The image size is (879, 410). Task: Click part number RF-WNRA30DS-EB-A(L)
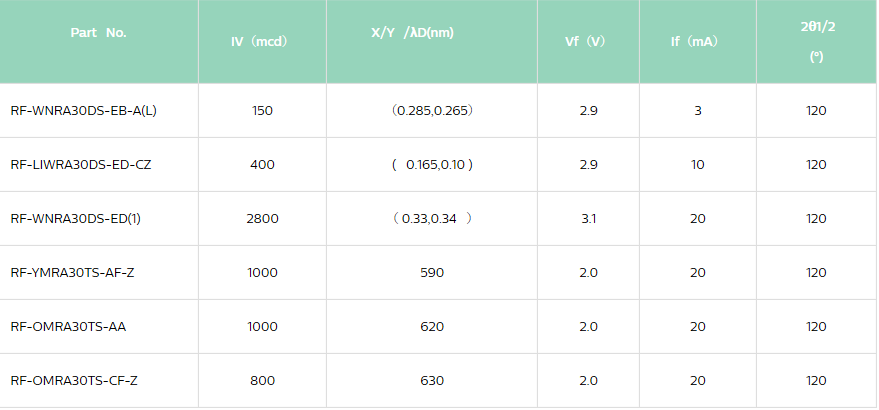point(83,111)
